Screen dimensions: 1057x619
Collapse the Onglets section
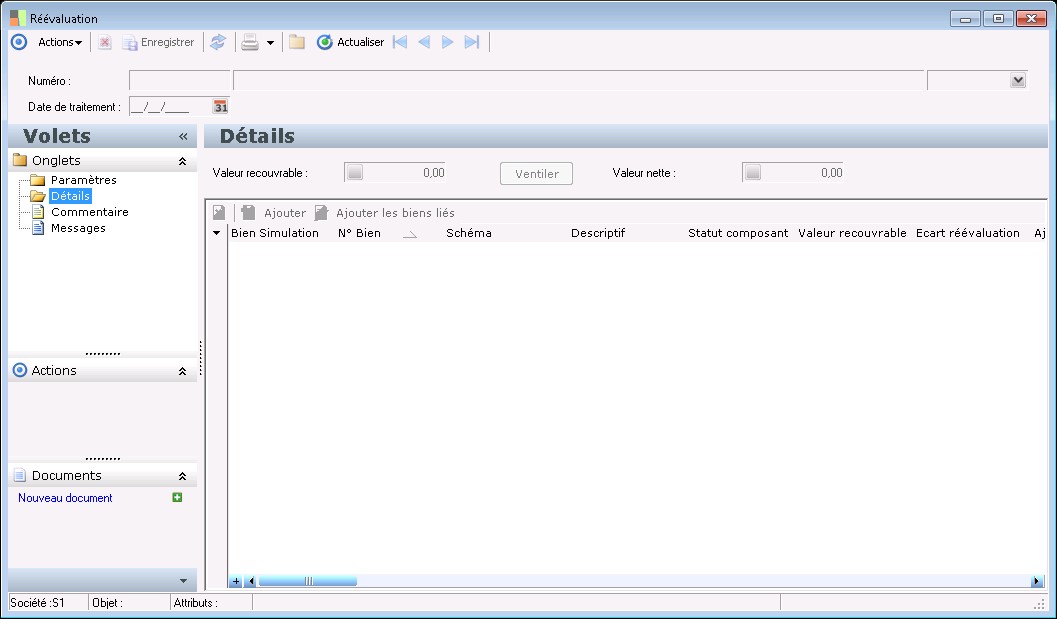(x=182, y=160)
